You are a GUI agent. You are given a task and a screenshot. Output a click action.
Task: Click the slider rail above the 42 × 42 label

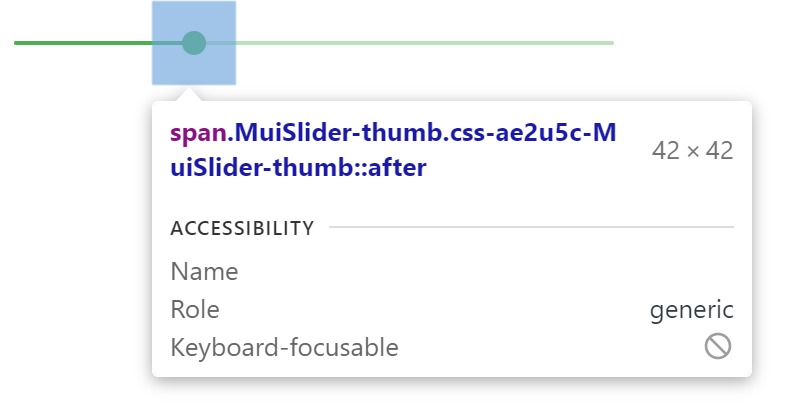click(x=600, y=43)
